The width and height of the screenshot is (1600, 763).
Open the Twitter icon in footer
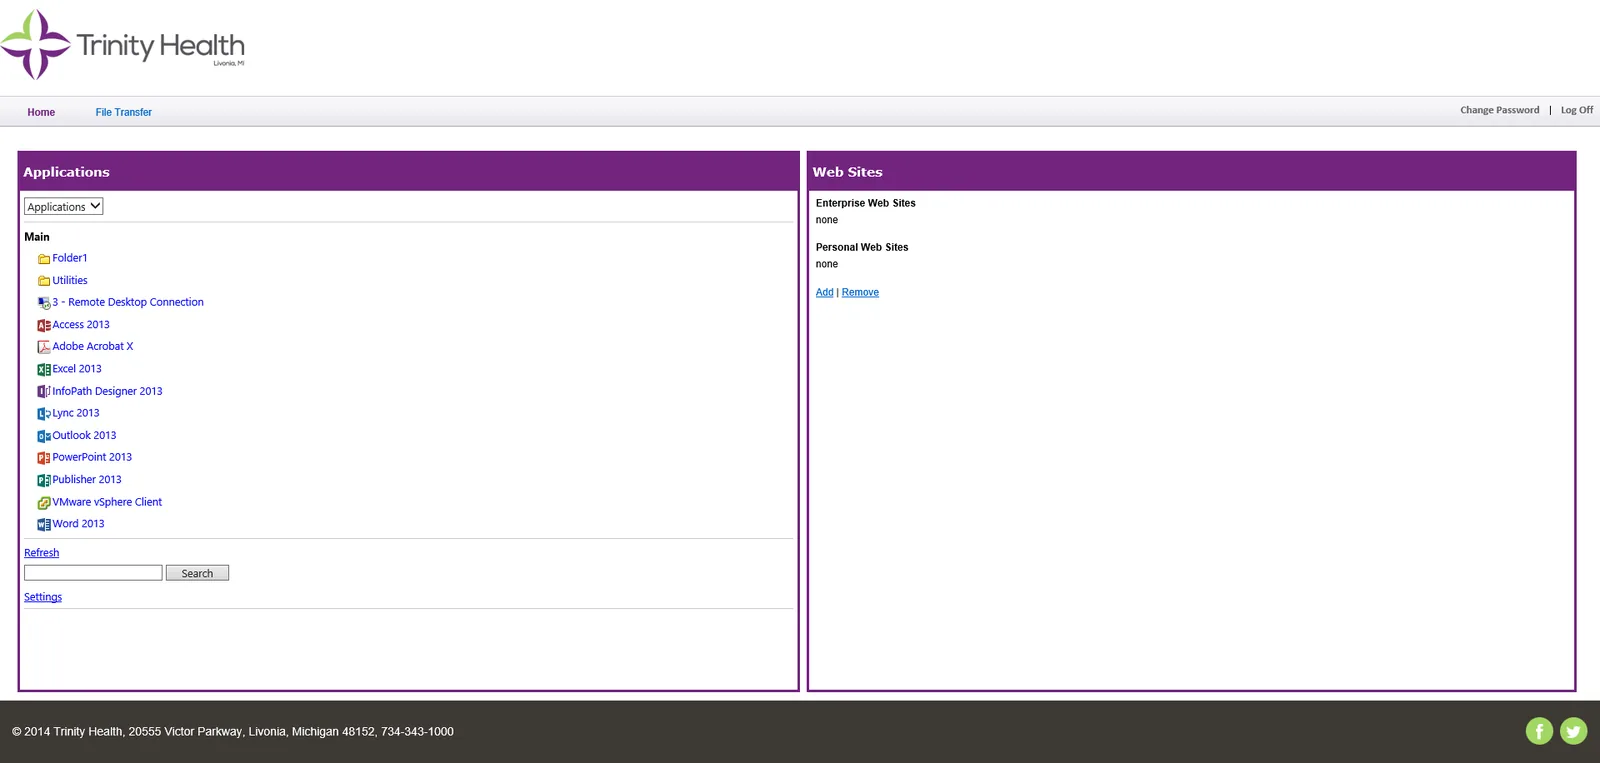(x=1573, y=731)
